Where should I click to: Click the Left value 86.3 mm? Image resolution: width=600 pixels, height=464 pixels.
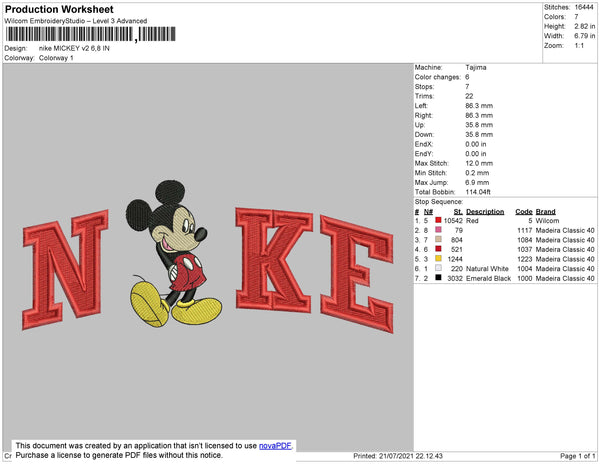point(479,106)
